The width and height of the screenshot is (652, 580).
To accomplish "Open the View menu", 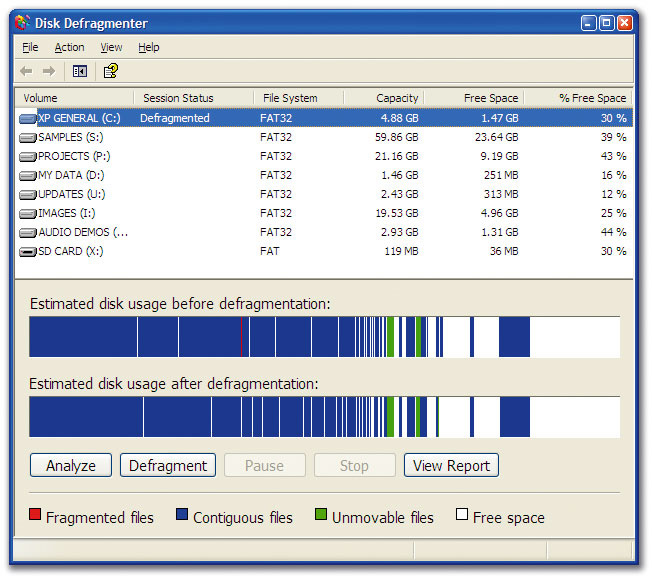I will pyautogui.click(x=111, y=47).
